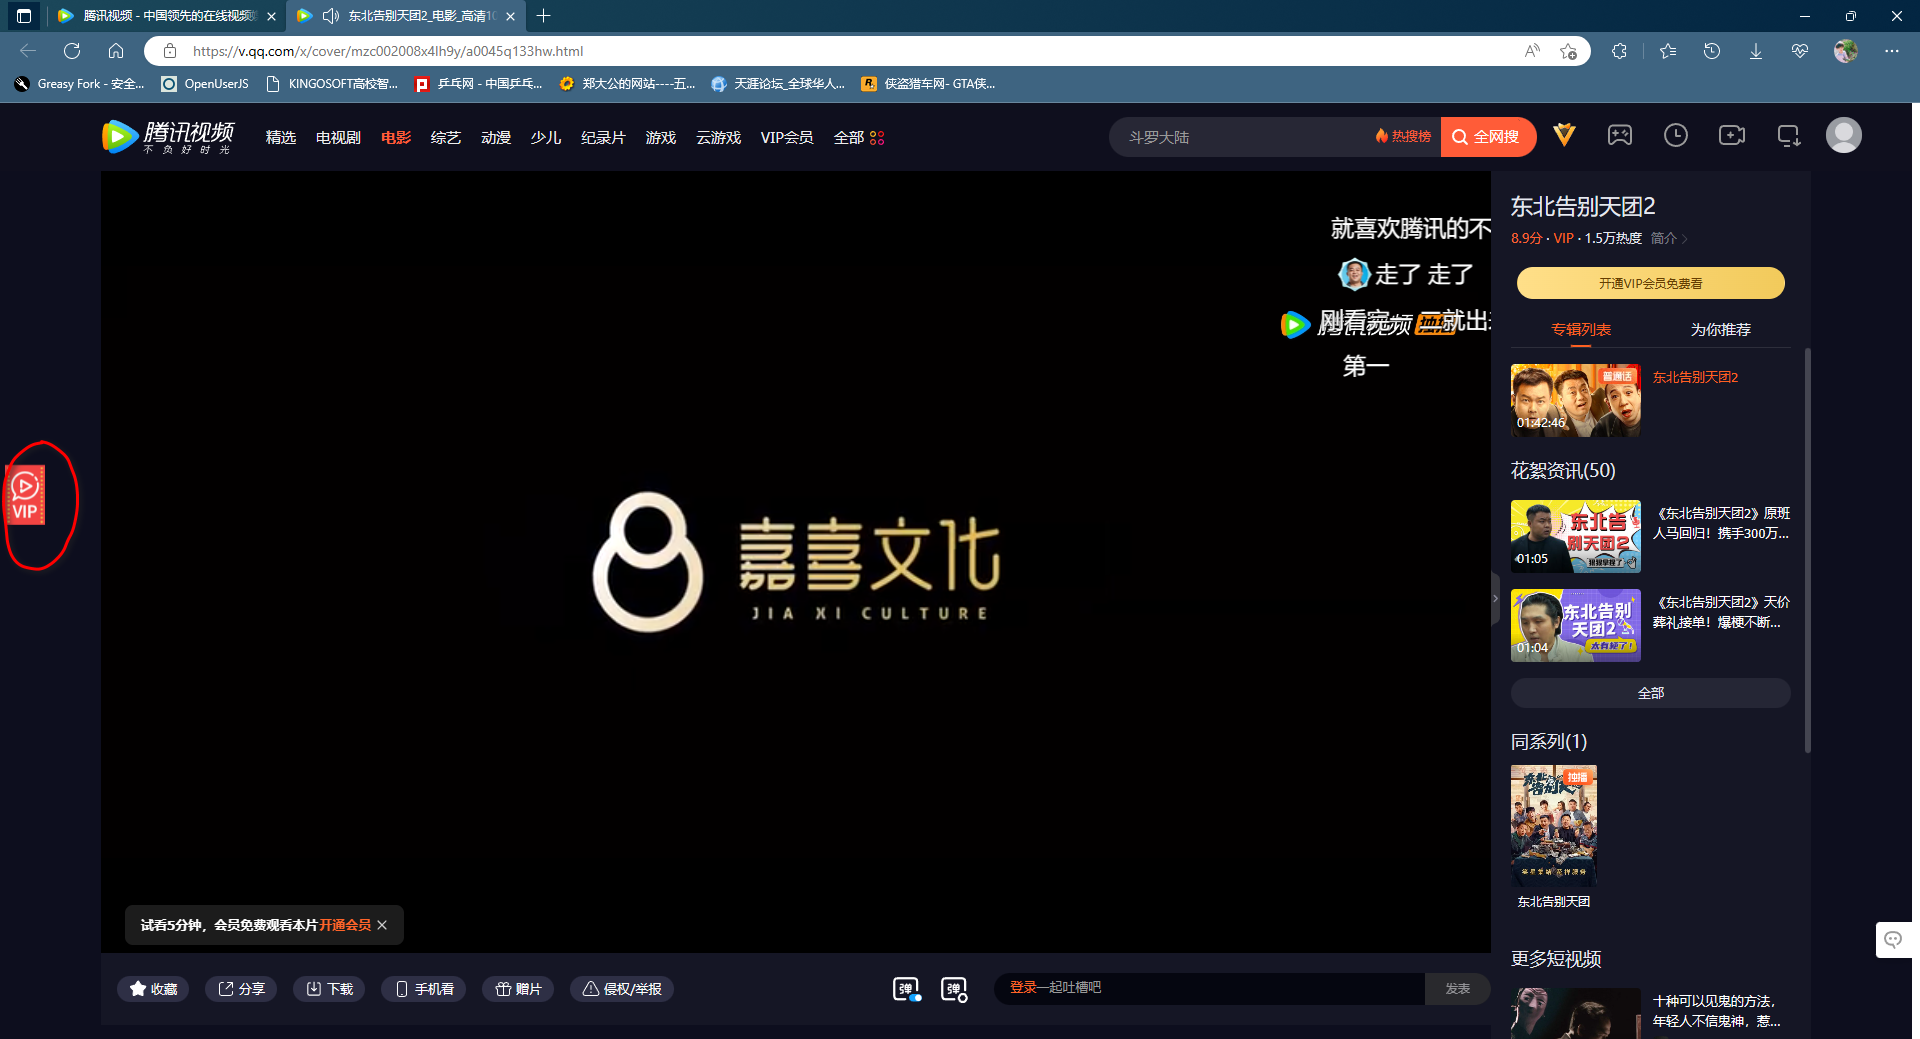Viewport: 1920px width, 1039px height.
Task: Open Edge profile picture in toolbar
Action: pos(1846,51)
